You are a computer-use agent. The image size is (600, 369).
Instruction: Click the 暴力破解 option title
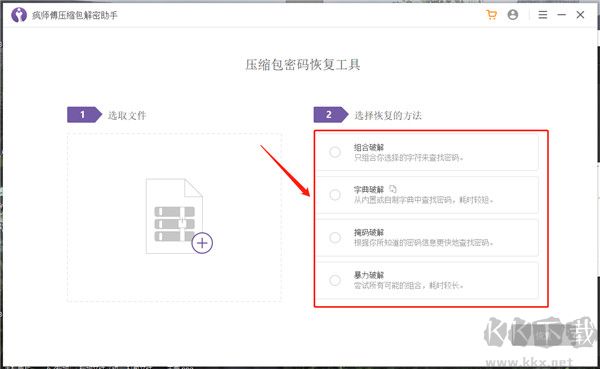point(369,275)
